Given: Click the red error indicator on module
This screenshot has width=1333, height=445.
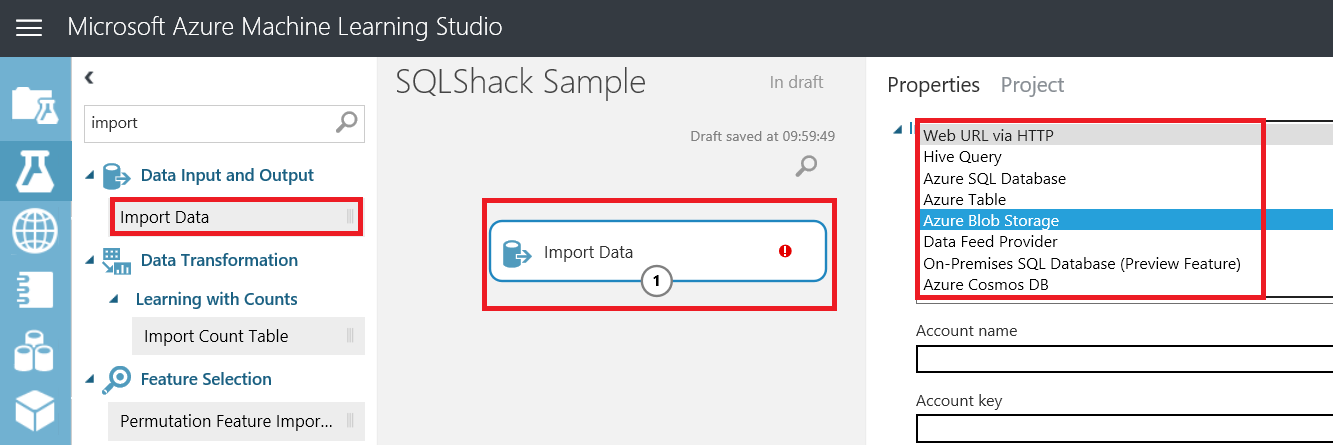Looking at the screenshot, I should 785,252.
